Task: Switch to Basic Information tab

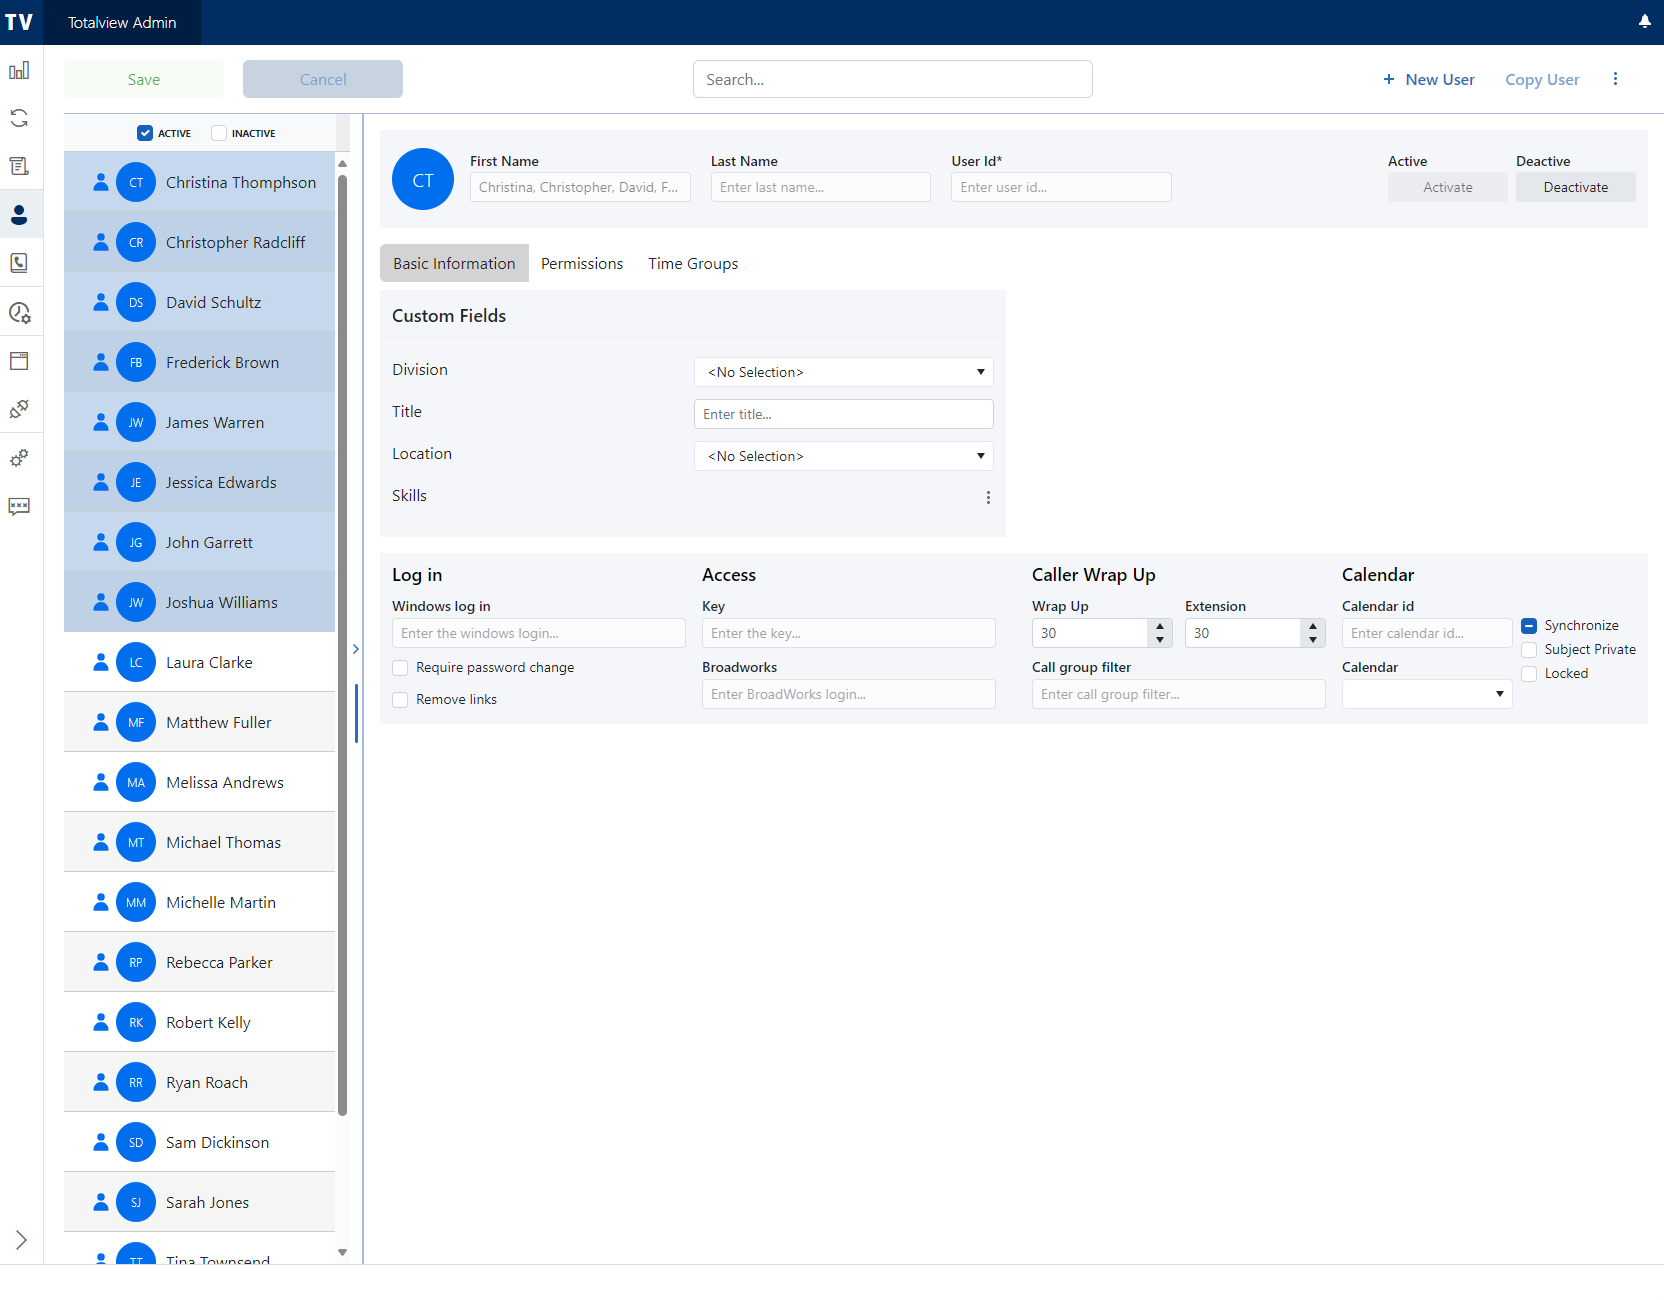Action: tap(454, 263)
